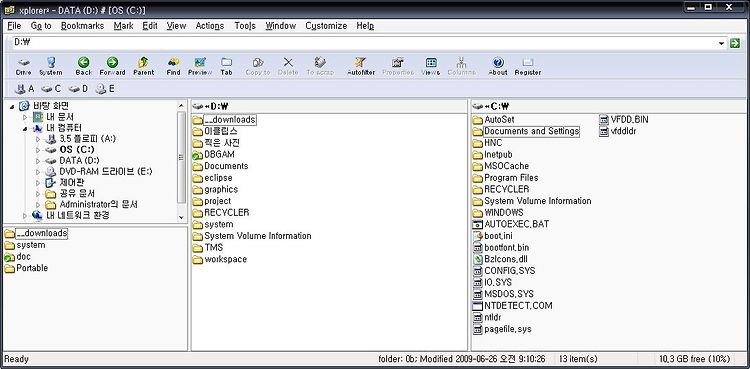Screen dimensions: 750x369
Task: Open the About icon
Action: tap(498, 66)
